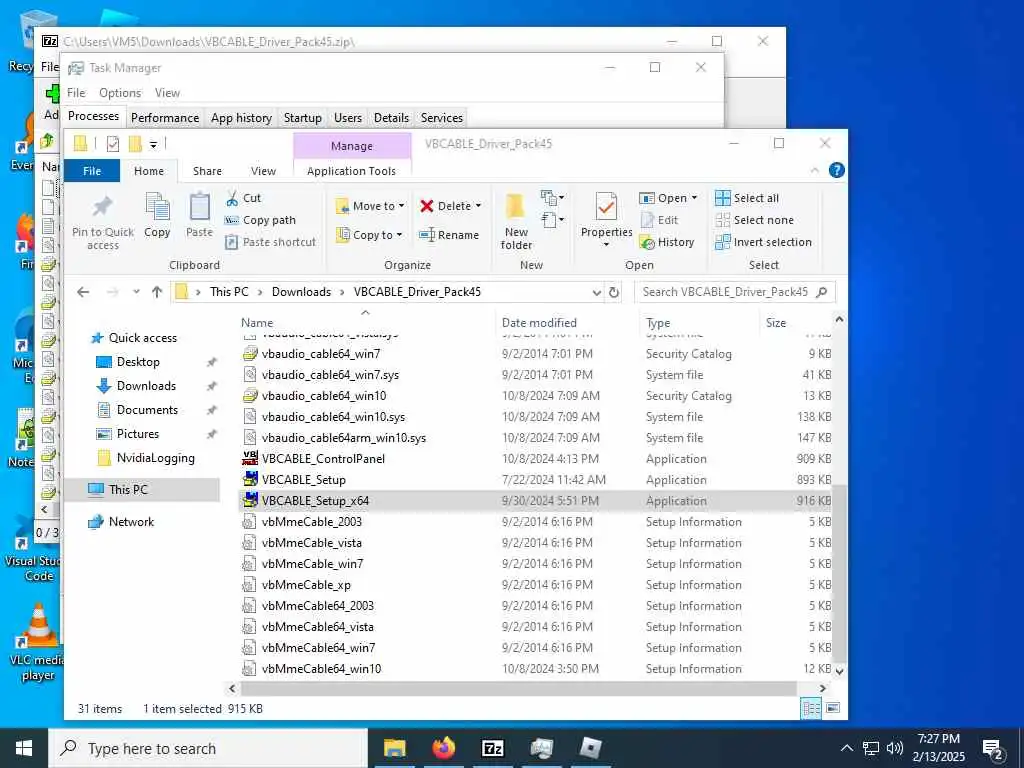Click Invert selection in ribbon
This screenshot has height=768, width=1024.
pos(763,242)
